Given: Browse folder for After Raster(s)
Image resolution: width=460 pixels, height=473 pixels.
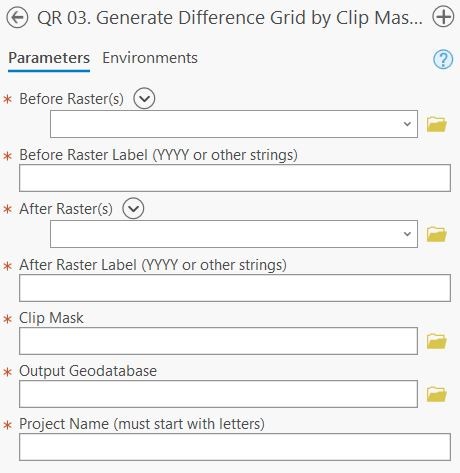Looking at the screenshot, I should click(x=437, y=234).
